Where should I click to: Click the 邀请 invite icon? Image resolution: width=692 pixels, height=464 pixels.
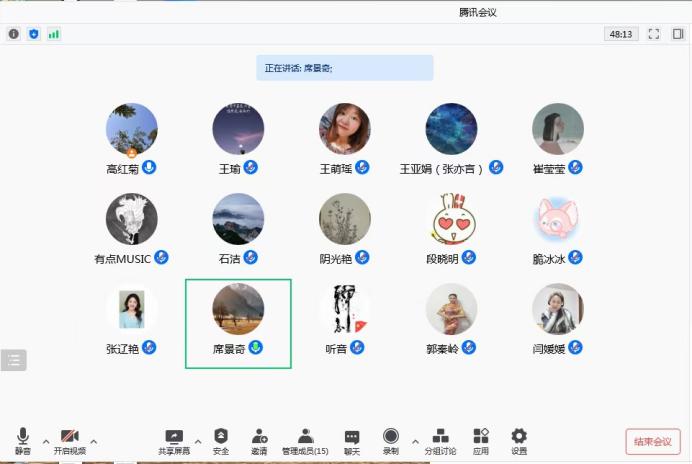click(x=259, y=440)
